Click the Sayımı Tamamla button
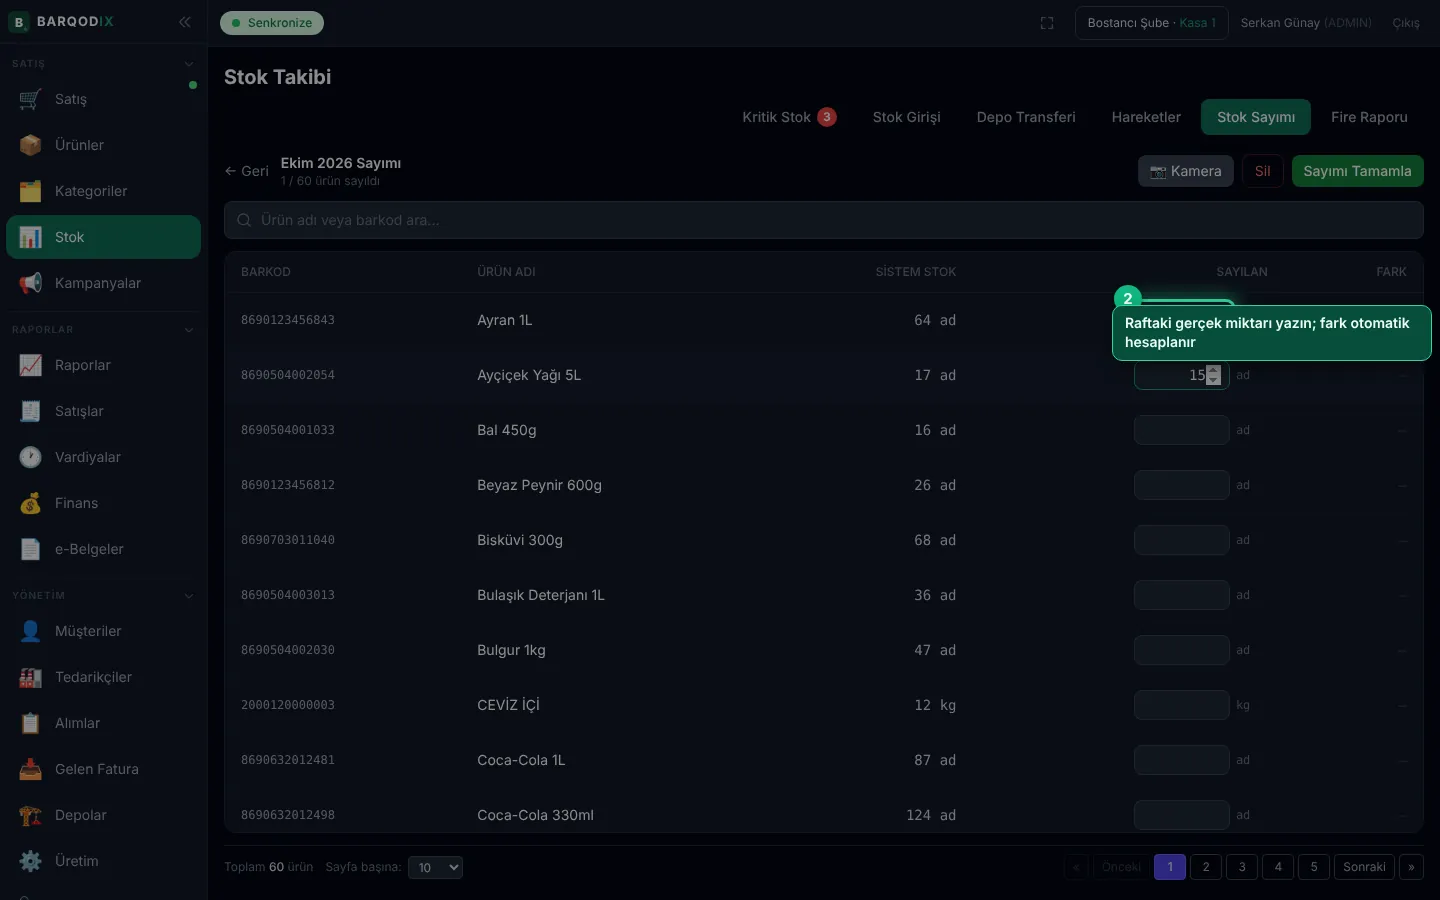 (x=1357, y=171)
